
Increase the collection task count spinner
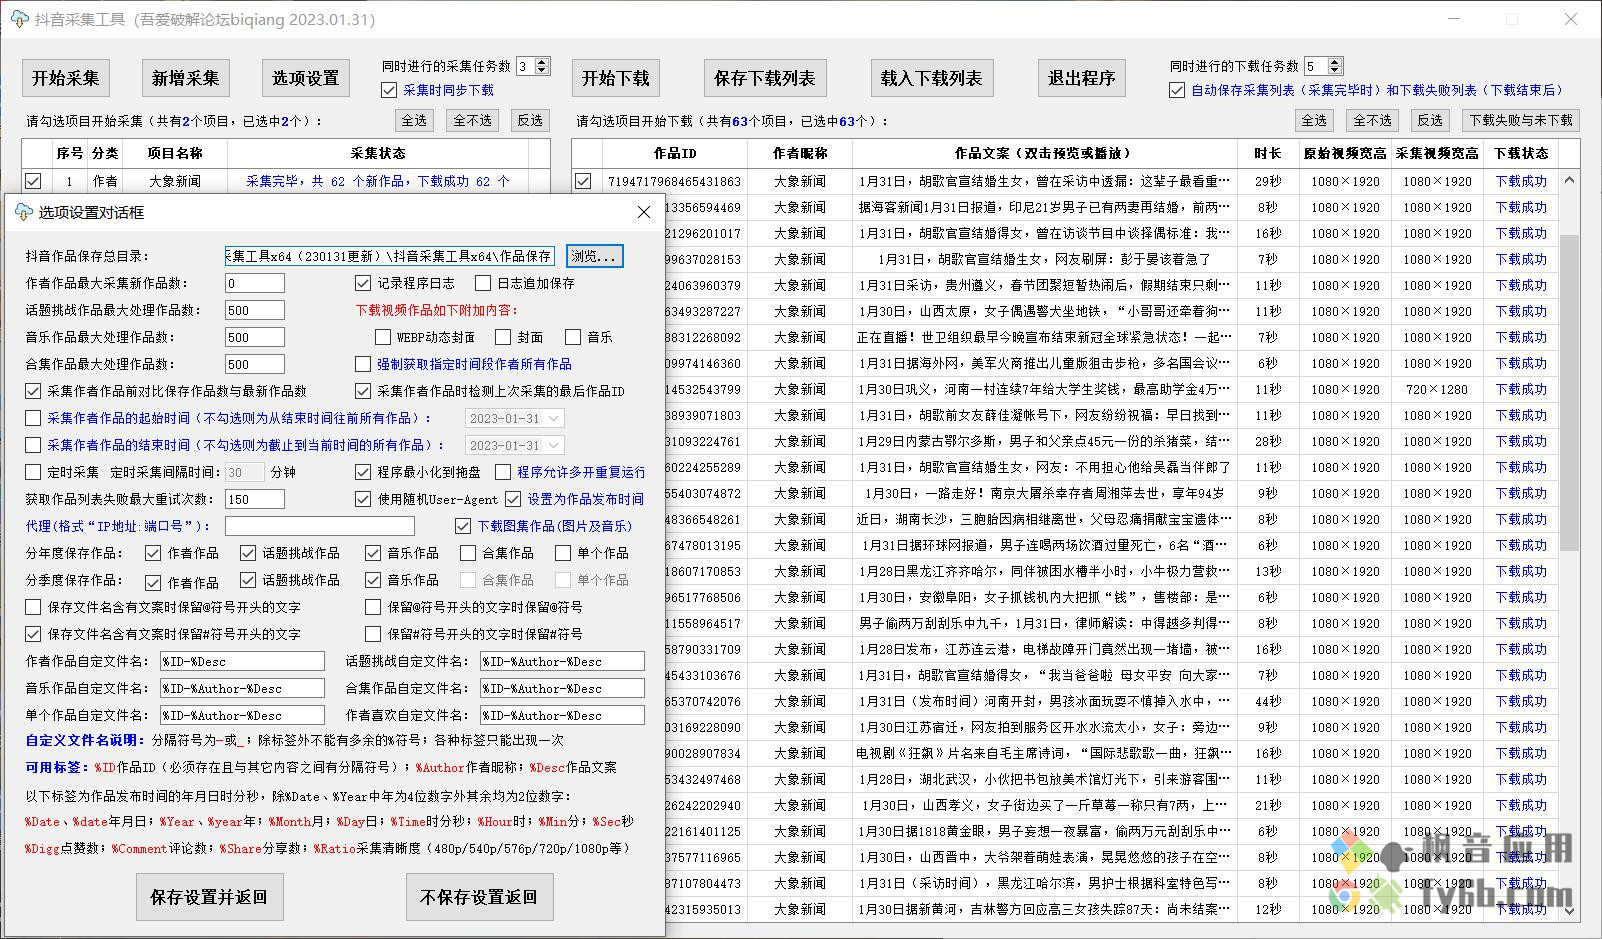pos(542,62)
